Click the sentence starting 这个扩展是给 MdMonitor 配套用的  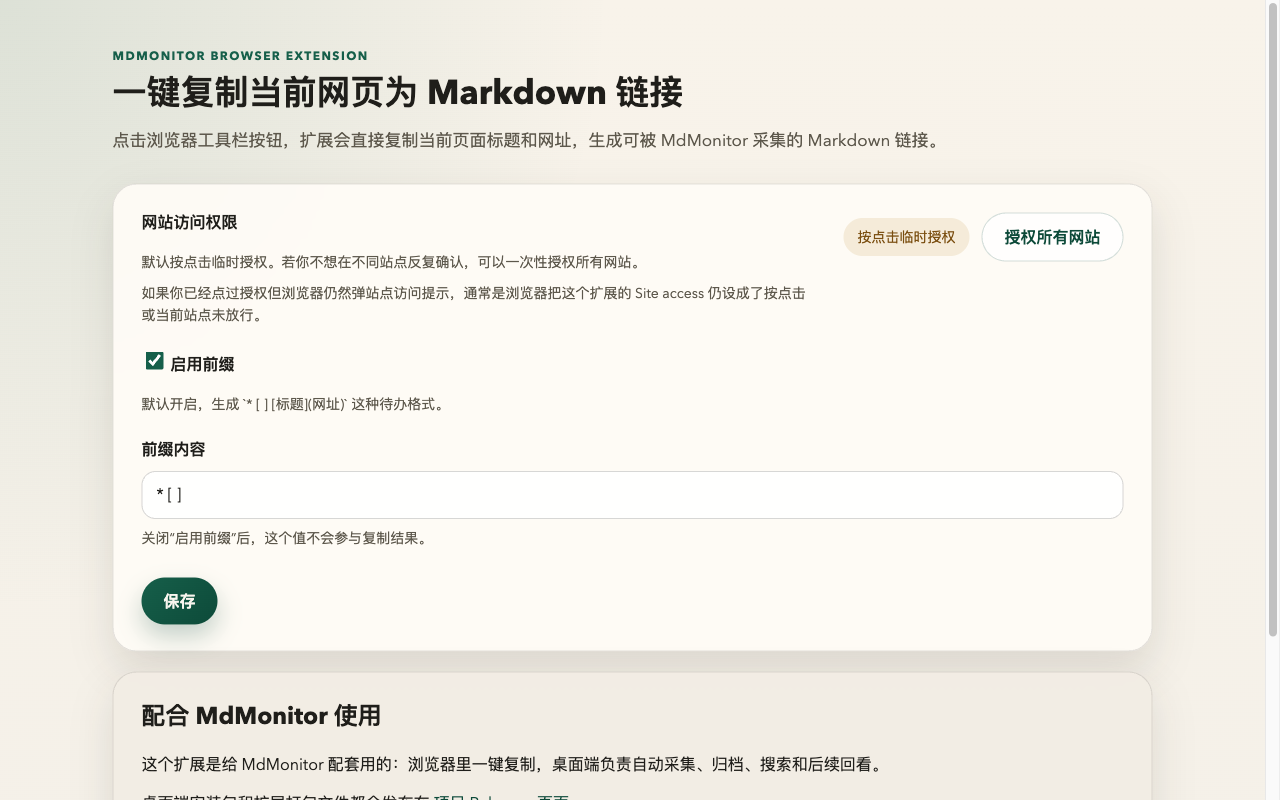click(x=513, y=765)
